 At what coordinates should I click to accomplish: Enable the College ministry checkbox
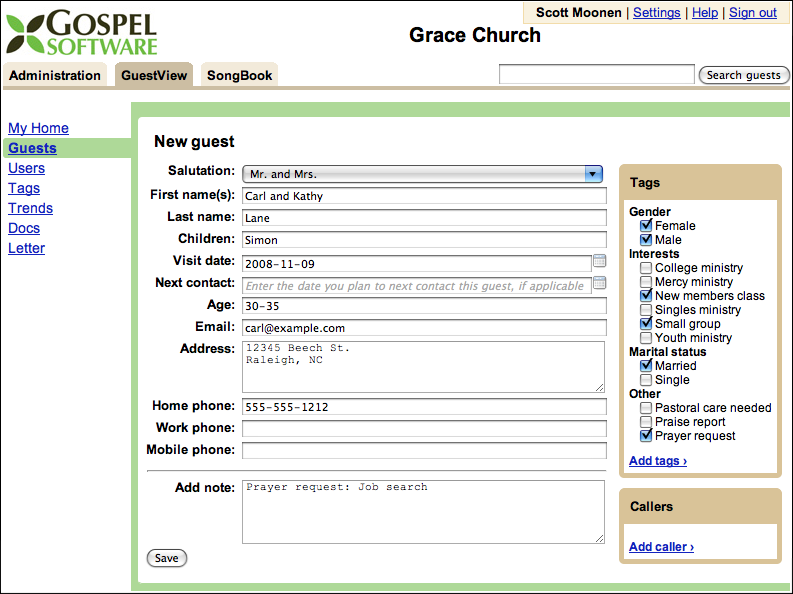[x=646, y=267]
